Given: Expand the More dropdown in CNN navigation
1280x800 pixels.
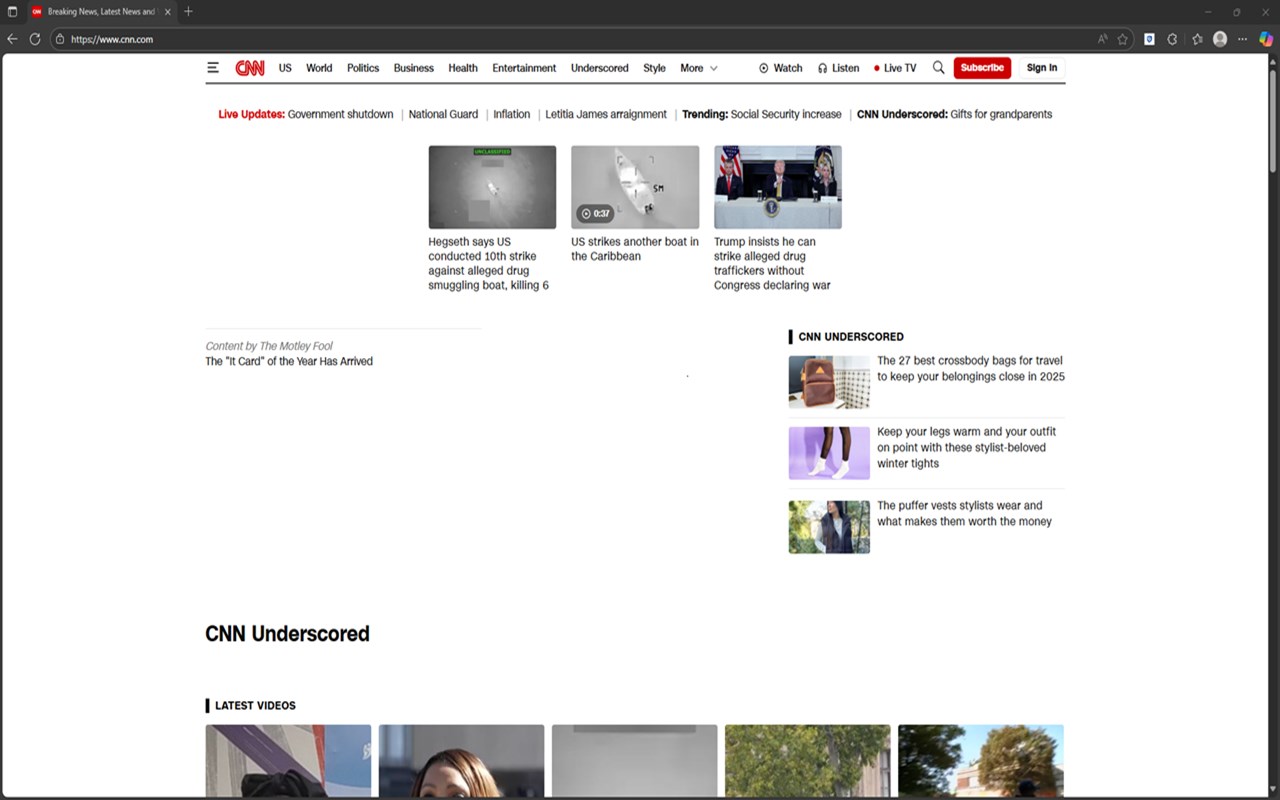Looking at the screenshot, I should tap(699, 68).
